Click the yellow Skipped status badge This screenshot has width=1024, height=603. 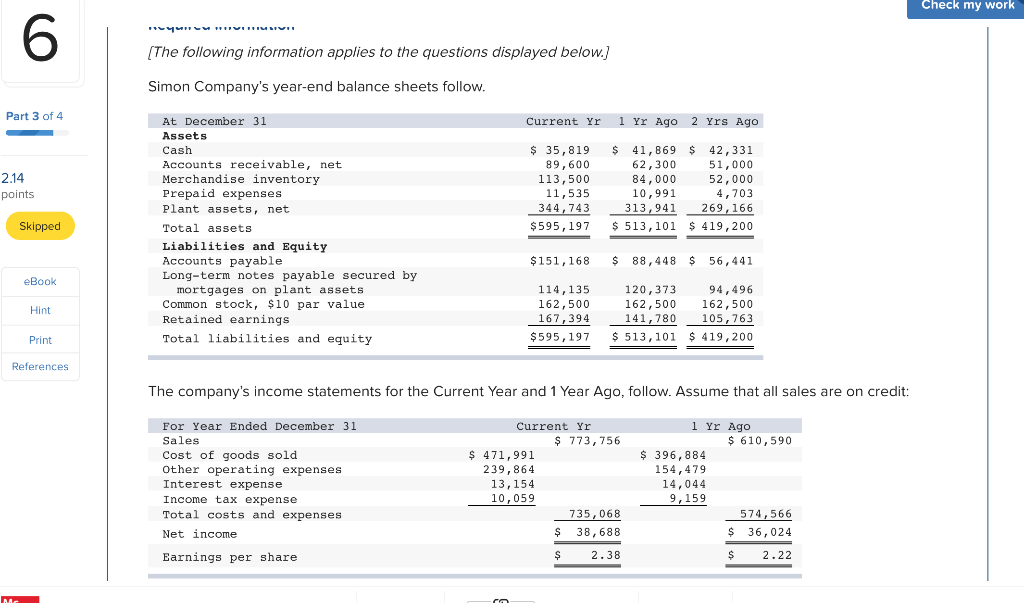pos(40,226)
